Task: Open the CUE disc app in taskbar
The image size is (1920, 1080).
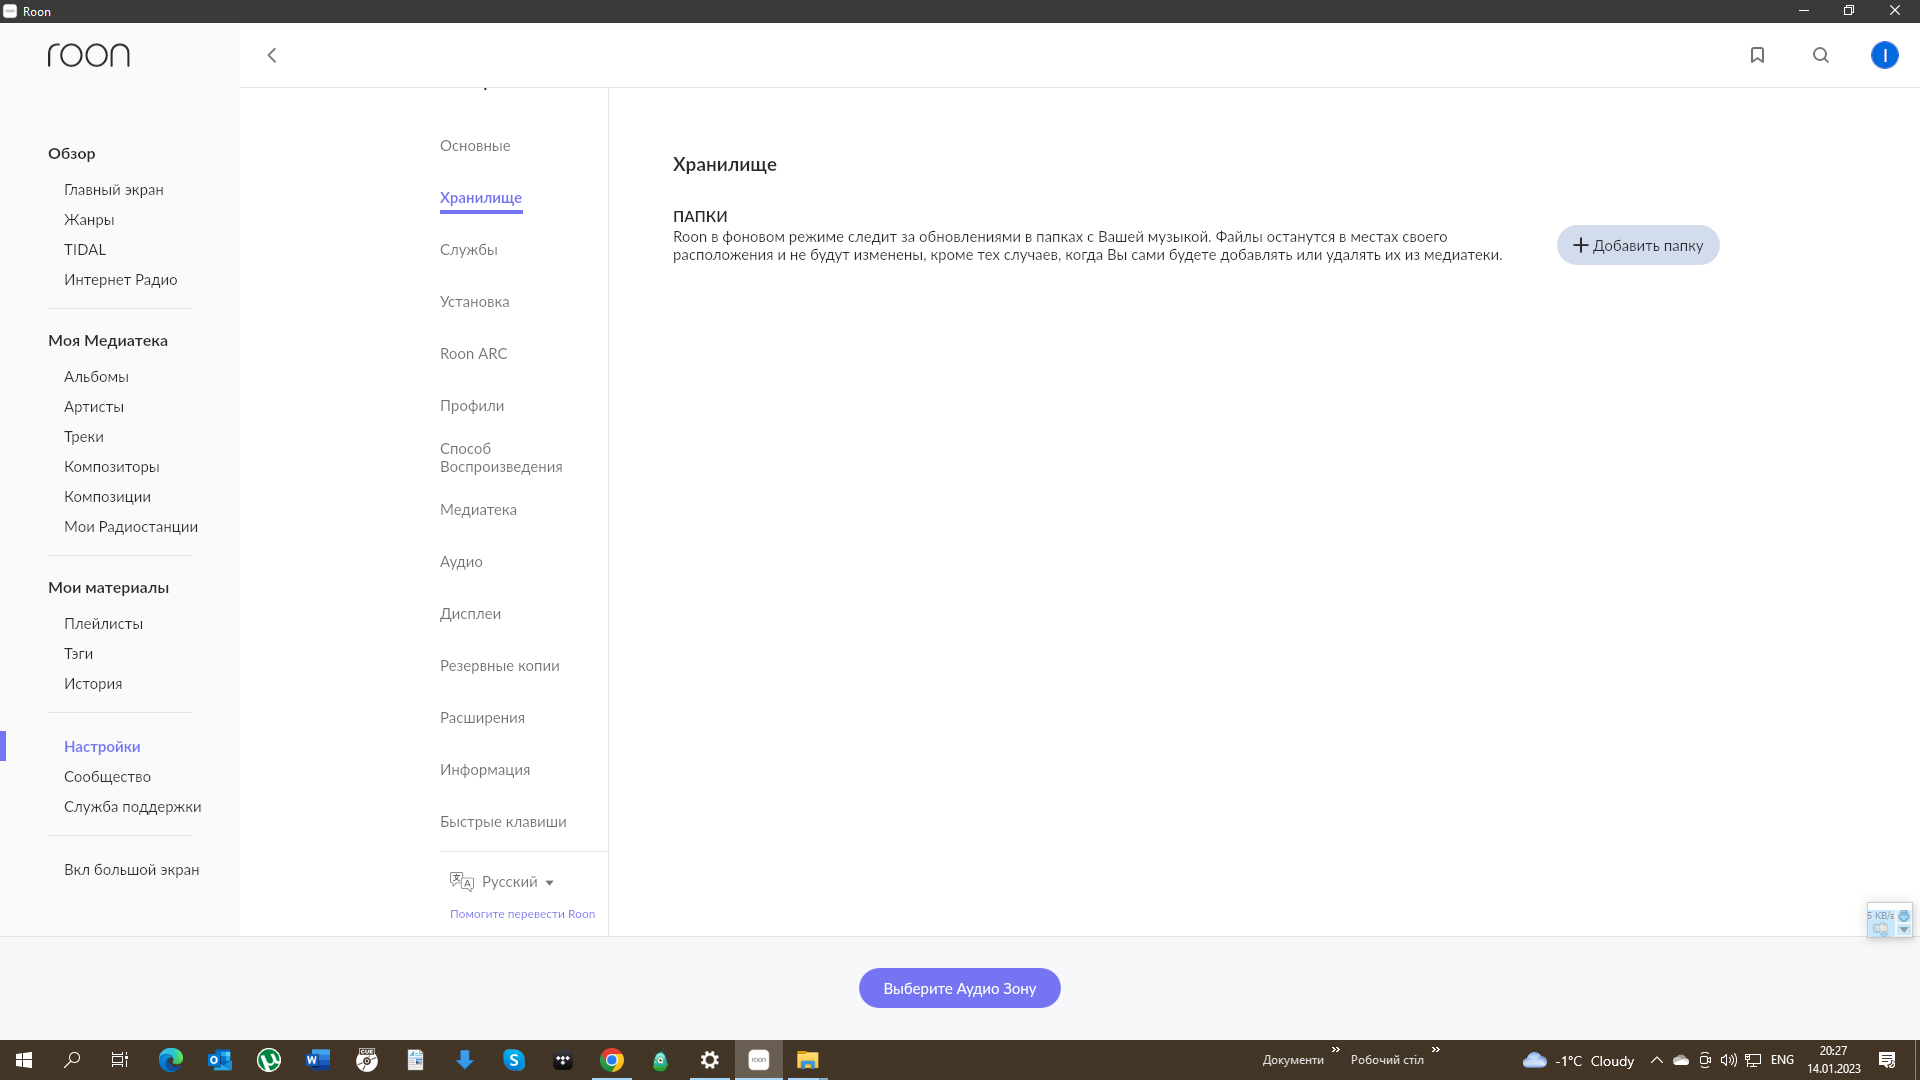Action: tap(367, 1060)
